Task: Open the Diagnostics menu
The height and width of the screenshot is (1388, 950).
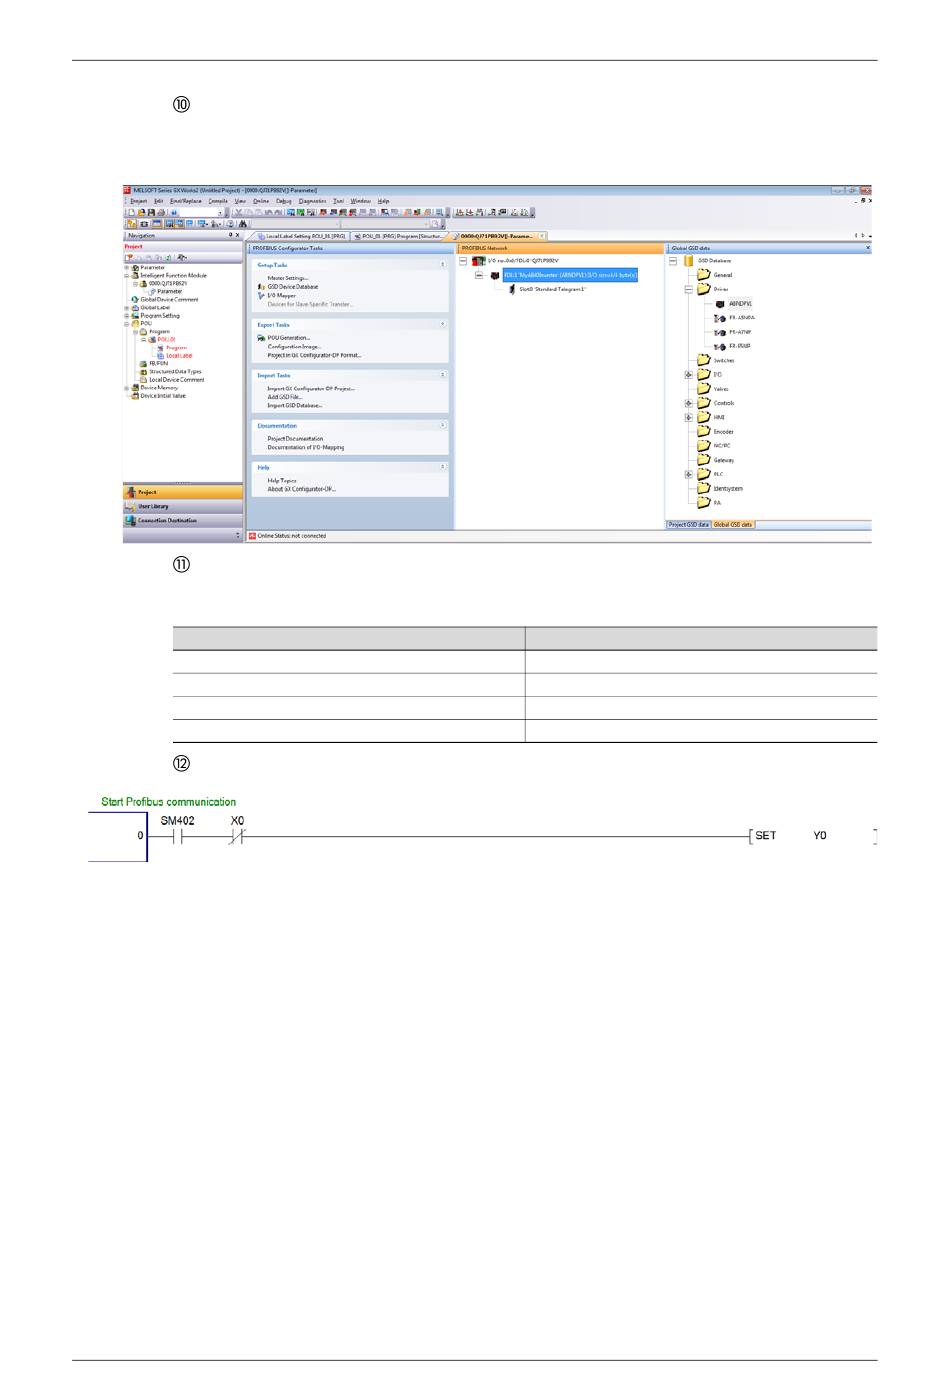Action: click(312, 201)
